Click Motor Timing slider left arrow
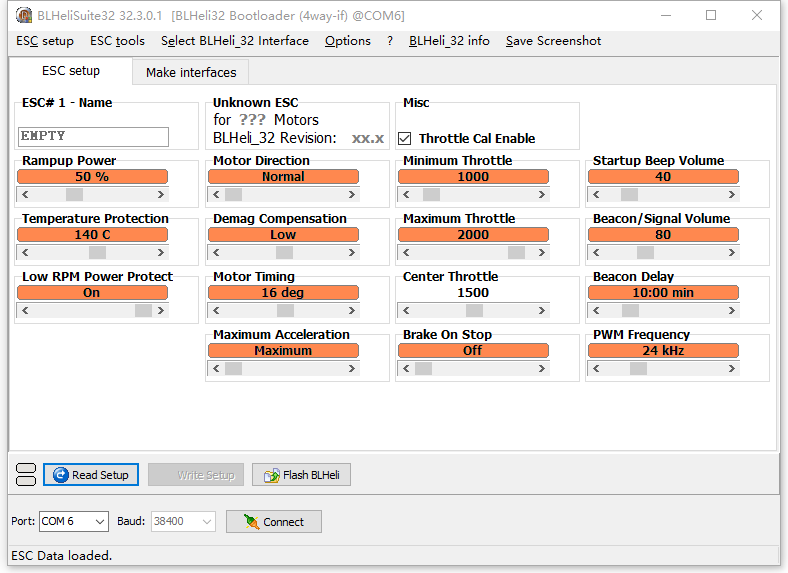 216,311
